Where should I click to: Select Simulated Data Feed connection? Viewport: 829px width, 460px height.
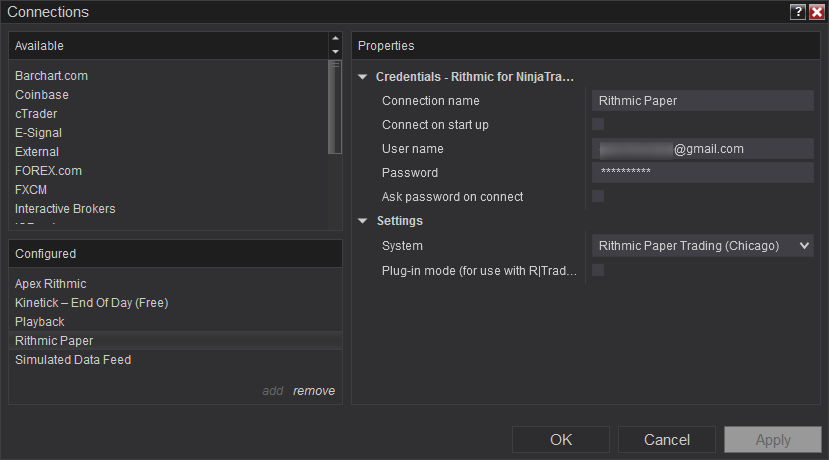click(x=176, y=360)
